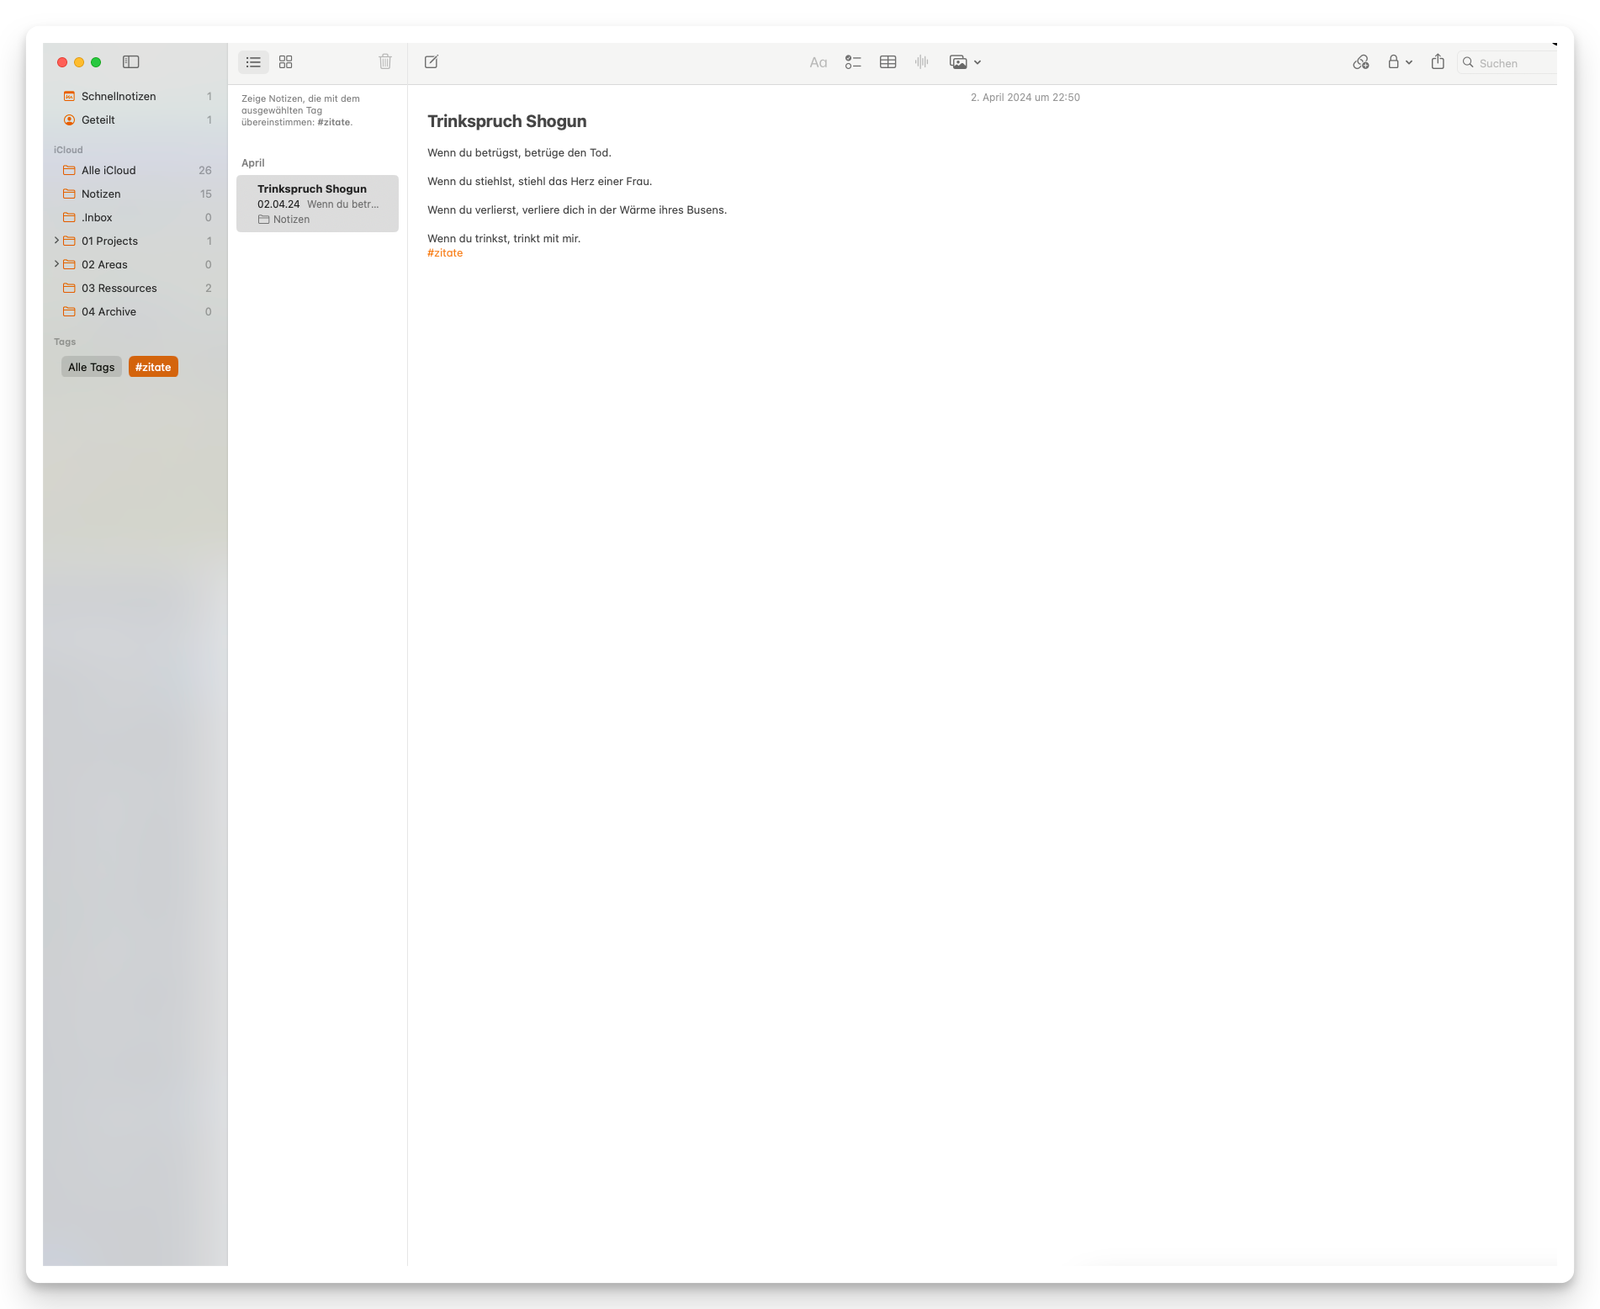Open the lock options dropdown

coord(1410,61)
